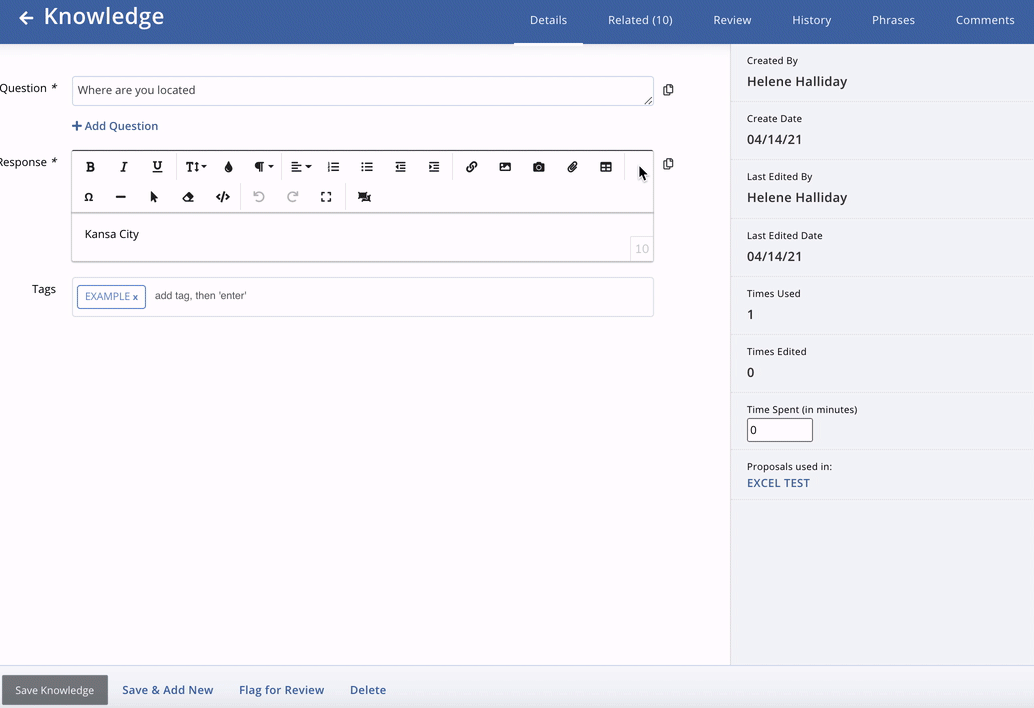Open the text color picker drop icon
The width and height of the screenshot is (1034, 708).
[228, 167]
